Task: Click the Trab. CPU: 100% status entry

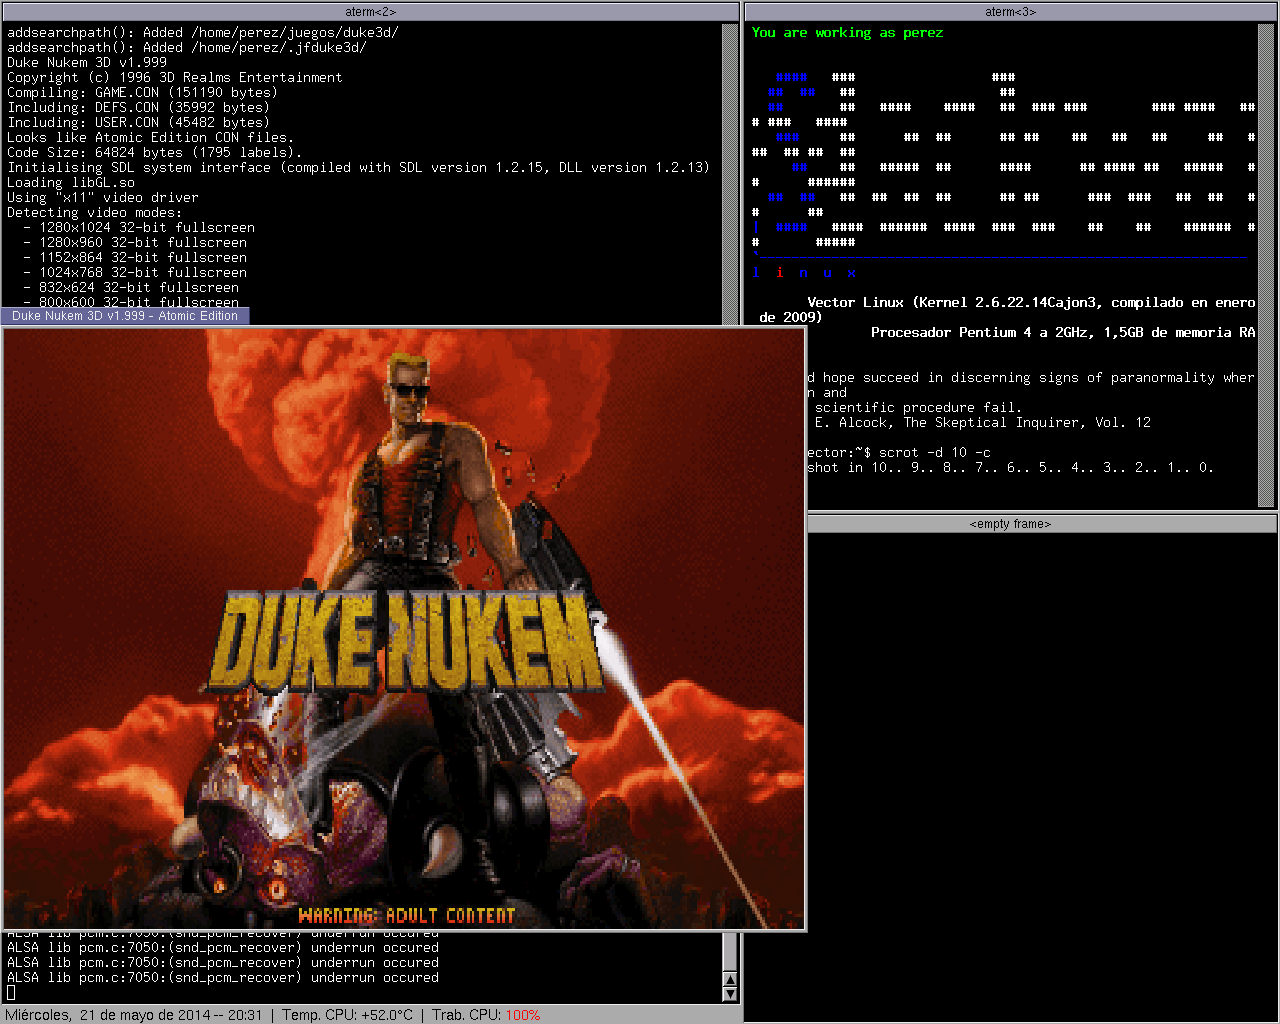Action: (486, 1015)
